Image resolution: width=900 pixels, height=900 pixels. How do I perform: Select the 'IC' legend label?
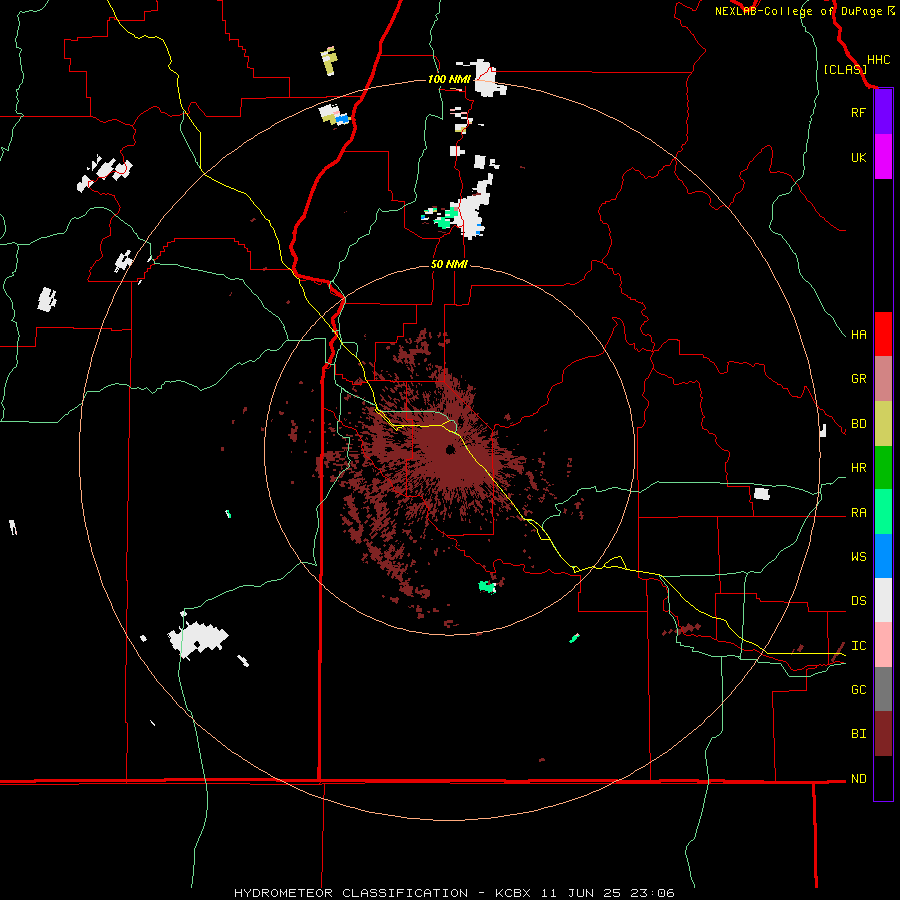(x=858, y=646)
